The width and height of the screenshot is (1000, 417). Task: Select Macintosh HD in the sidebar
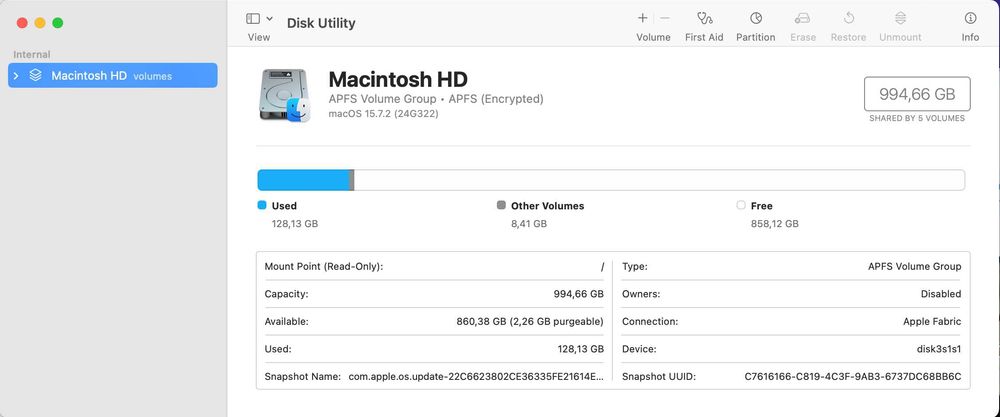pyautogui.click(x=89, y=76)
